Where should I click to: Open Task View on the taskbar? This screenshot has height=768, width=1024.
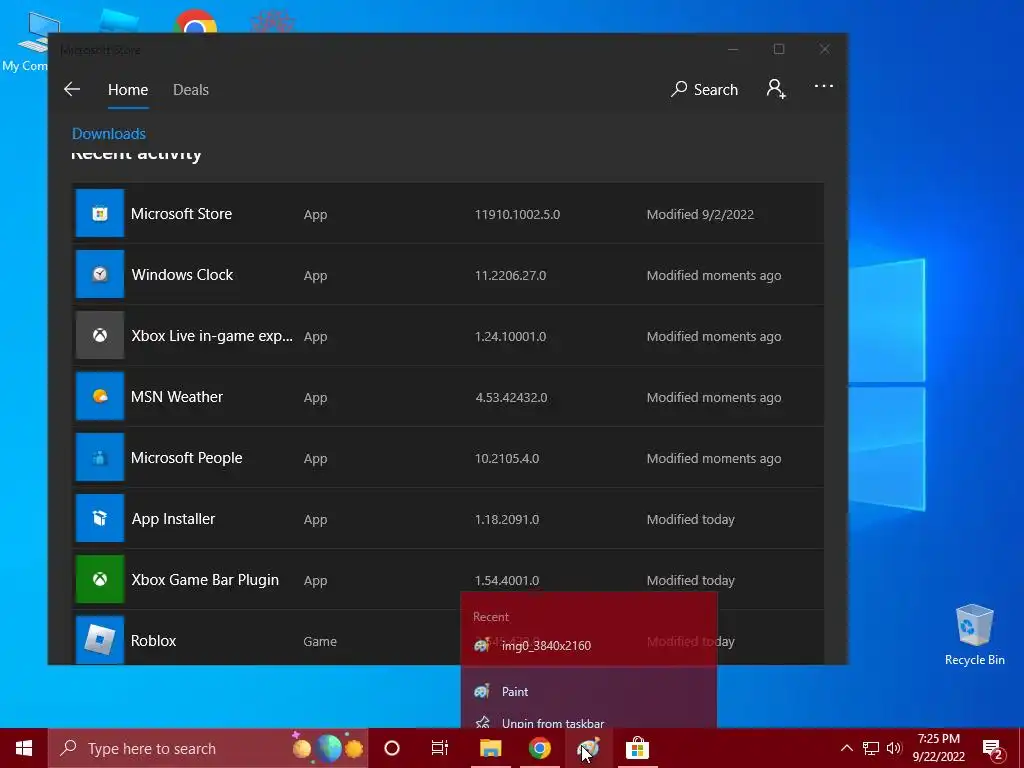(x=440, y=748)
